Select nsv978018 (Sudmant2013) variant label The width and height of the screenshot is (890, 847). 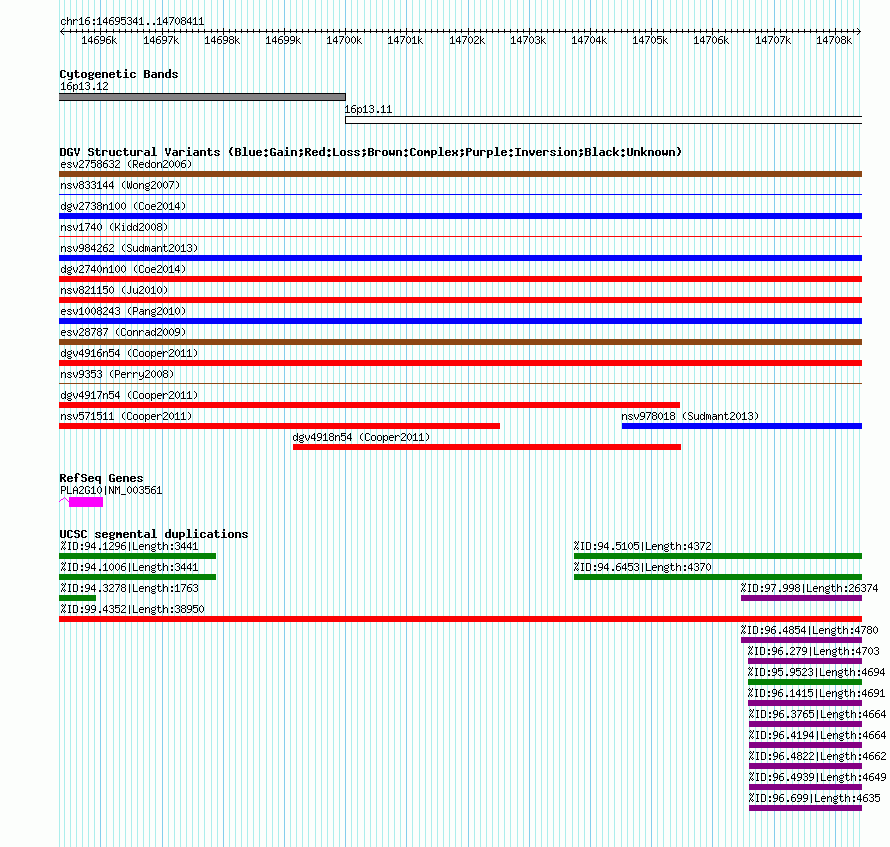pyautogui.click(x=690, y=416)
